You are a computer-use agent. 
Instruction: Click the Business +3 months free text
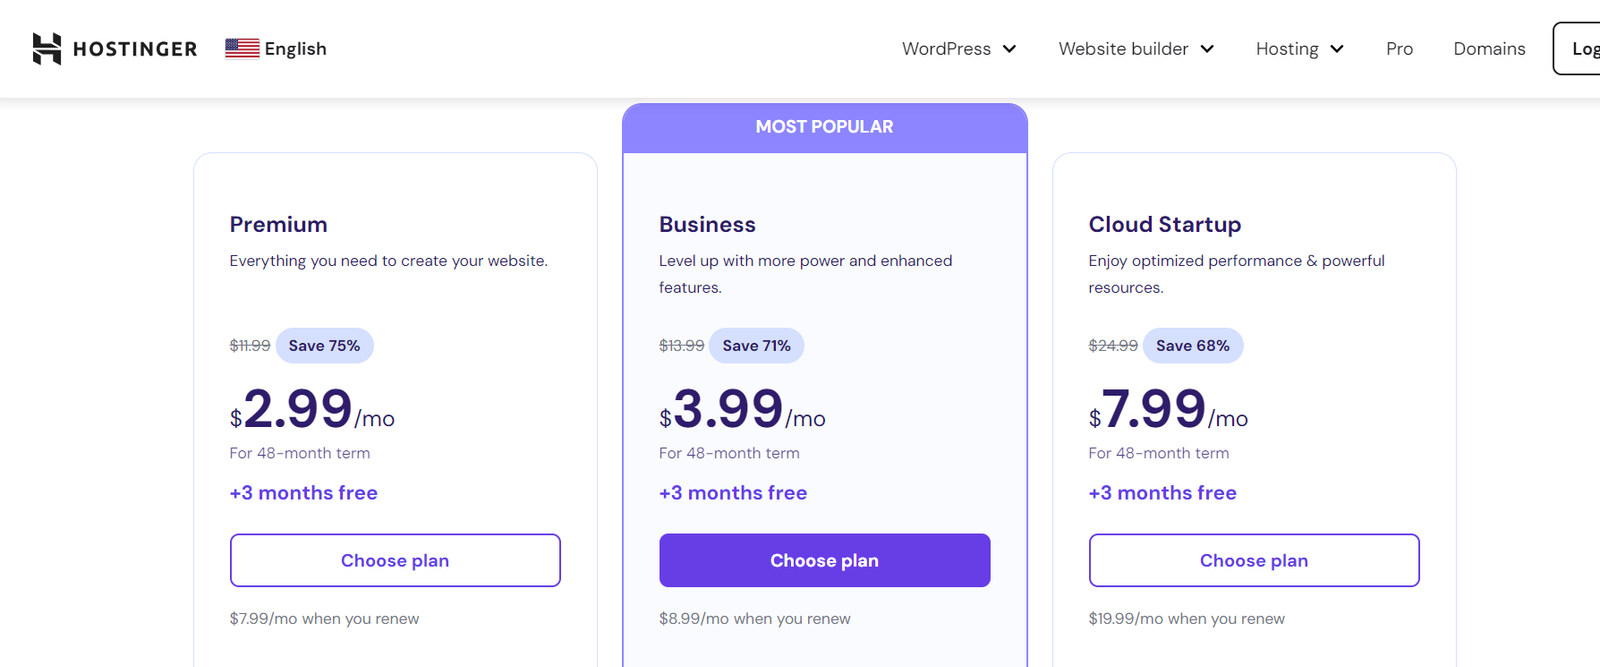[x=733, y=493]
